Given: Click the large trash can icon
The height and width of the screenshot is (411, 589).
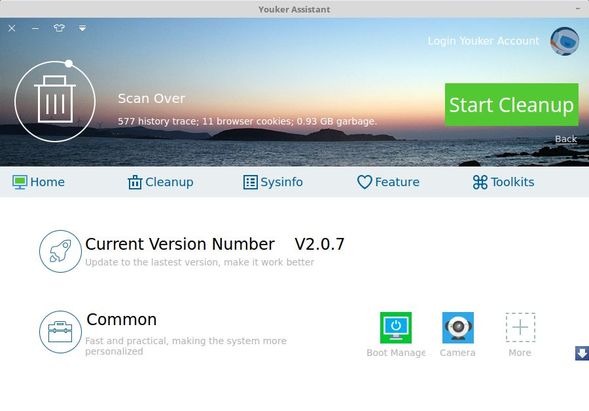Looking at the screenshot, I should coord(55,101).
